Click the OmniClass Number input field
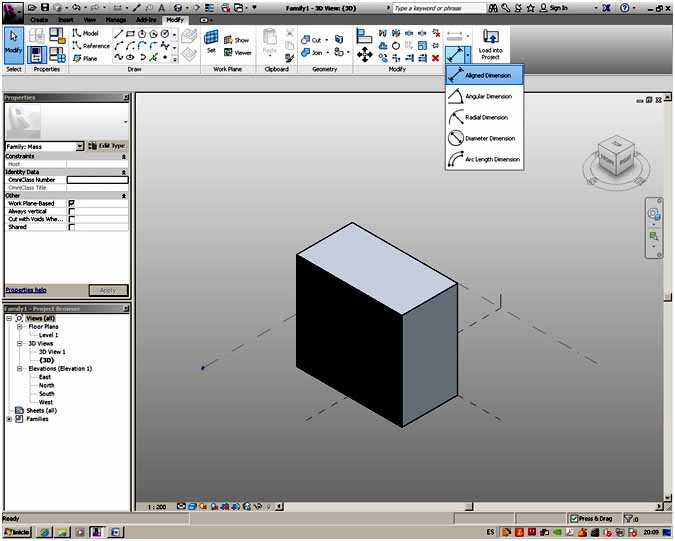The width and height of the screenshot is (675, 541). (x=98, y=179)
